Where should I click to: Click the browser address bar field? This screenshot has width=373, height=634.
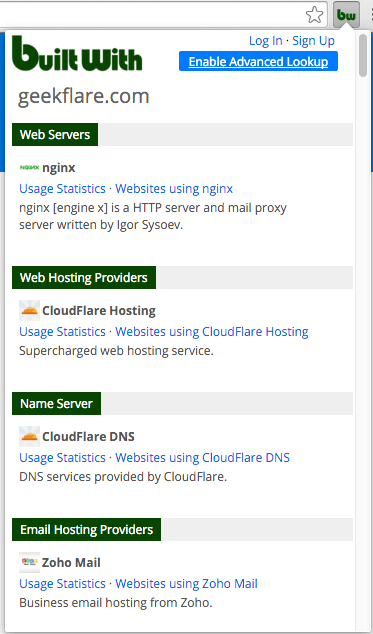point(164,15)
